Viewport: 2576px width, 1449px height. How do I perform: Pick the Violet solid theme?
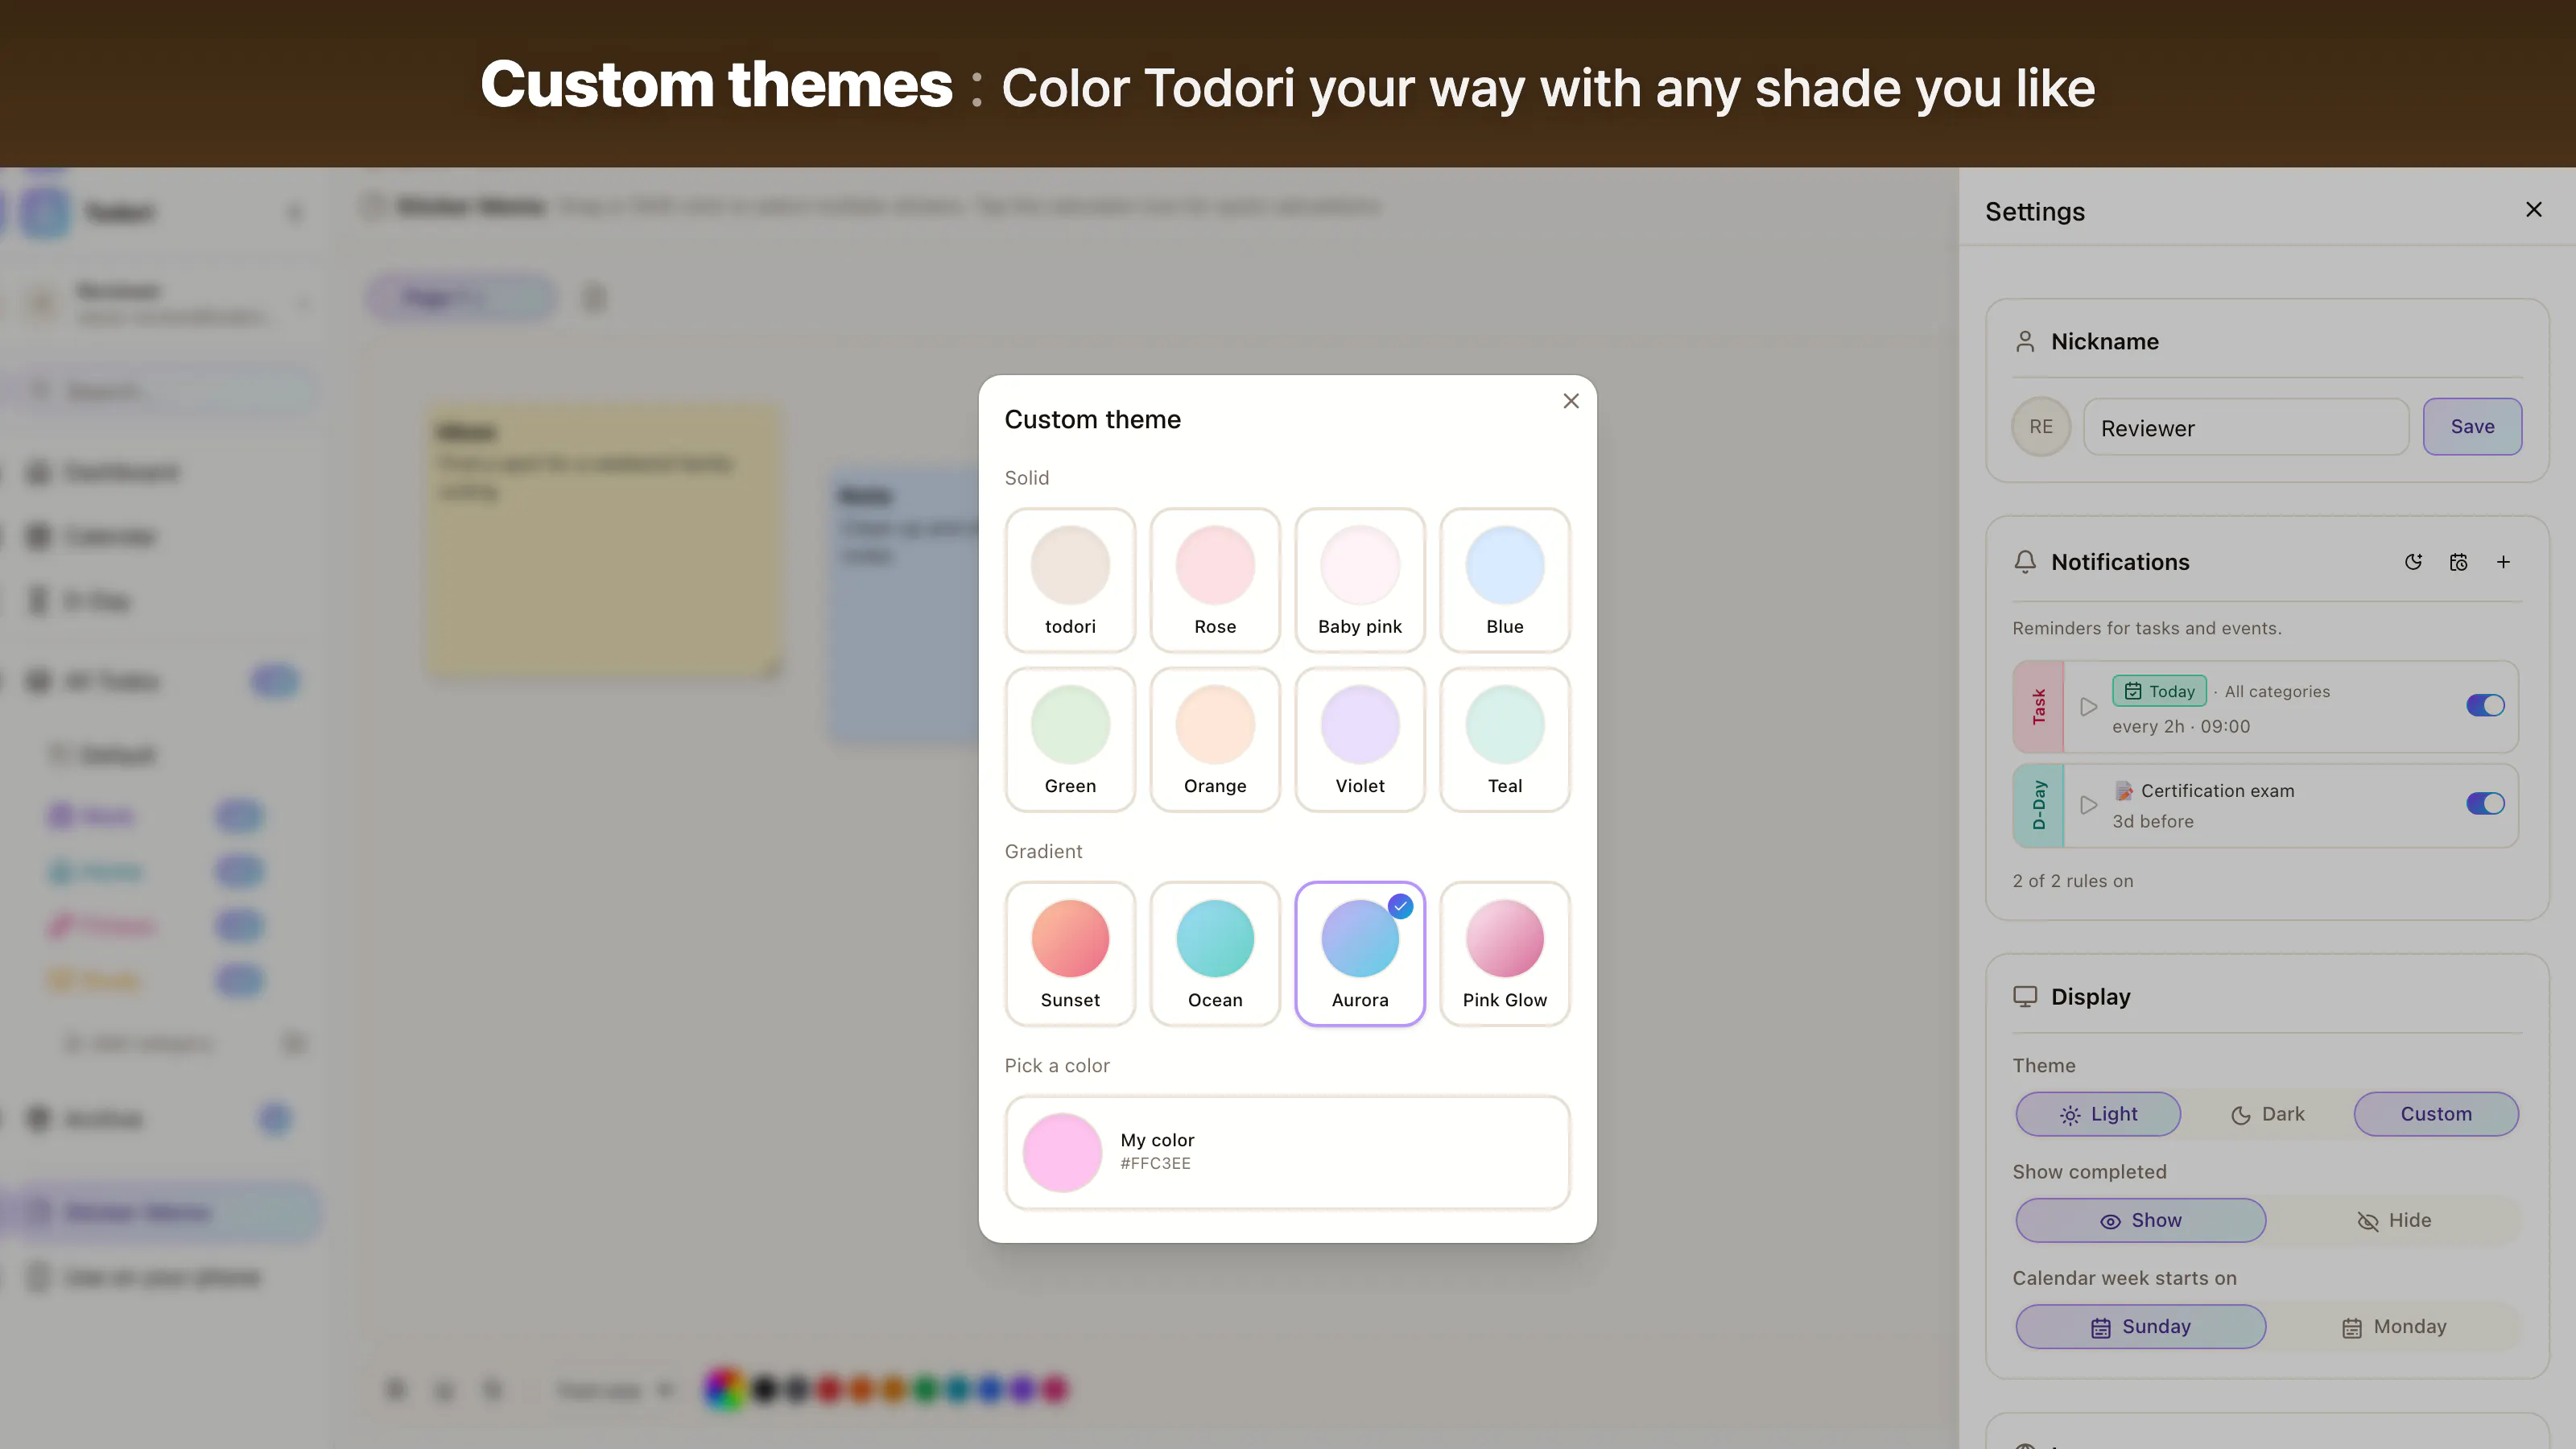[1360, 740]
